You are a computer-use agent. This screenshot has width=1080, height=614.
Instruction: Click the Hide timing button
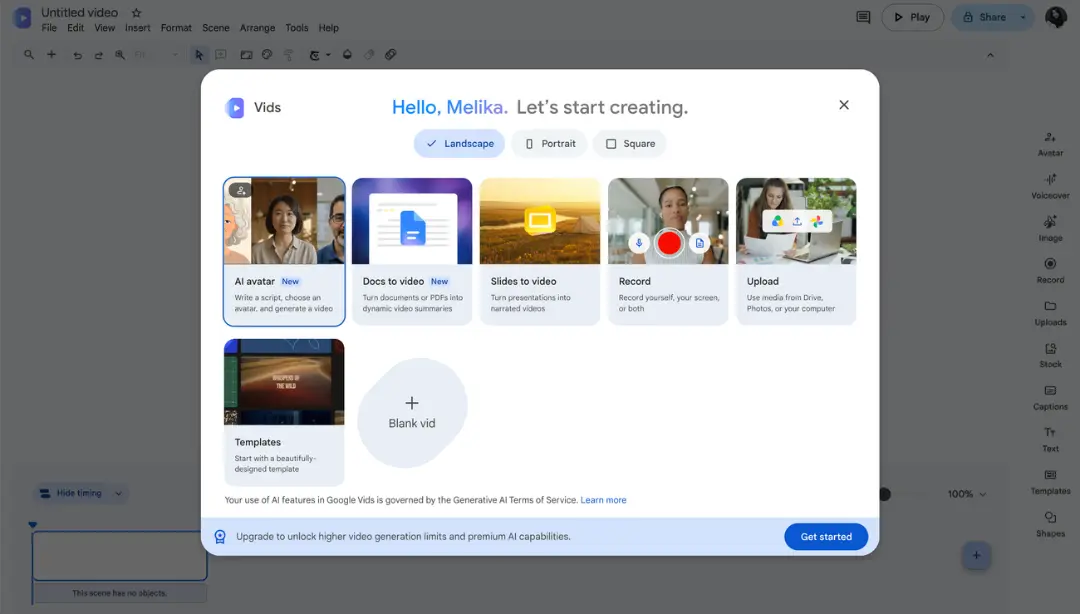(x=72, y=493)
